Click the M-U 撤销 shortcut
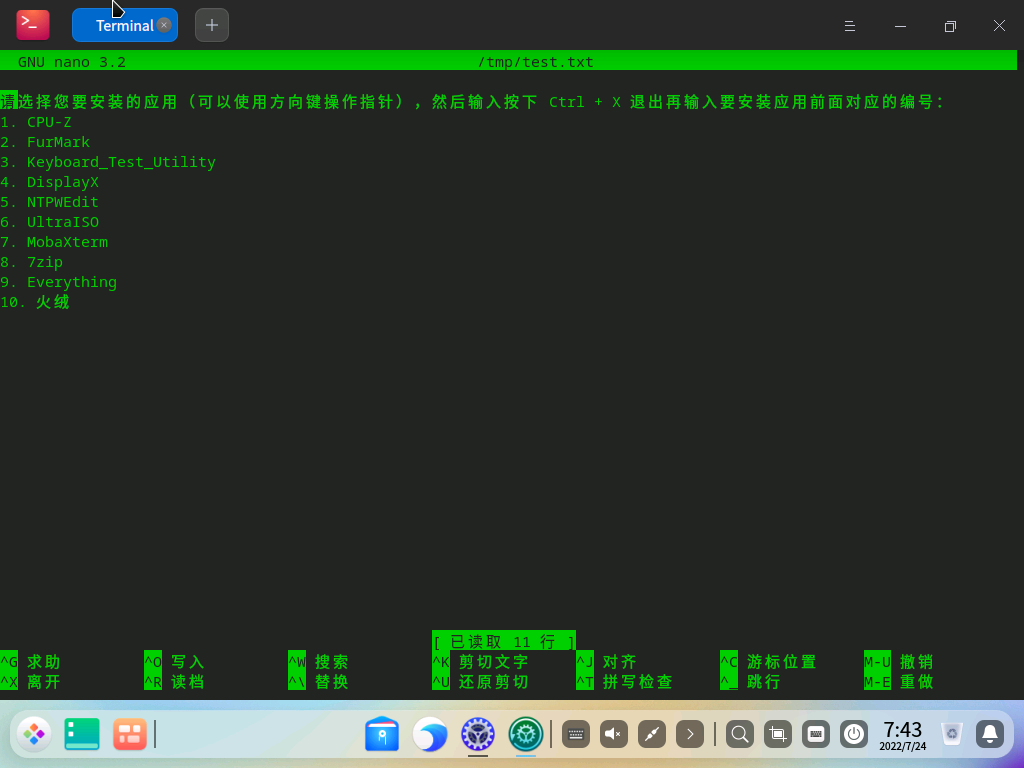The image size is (1024, 768). [x=899, y=662]
